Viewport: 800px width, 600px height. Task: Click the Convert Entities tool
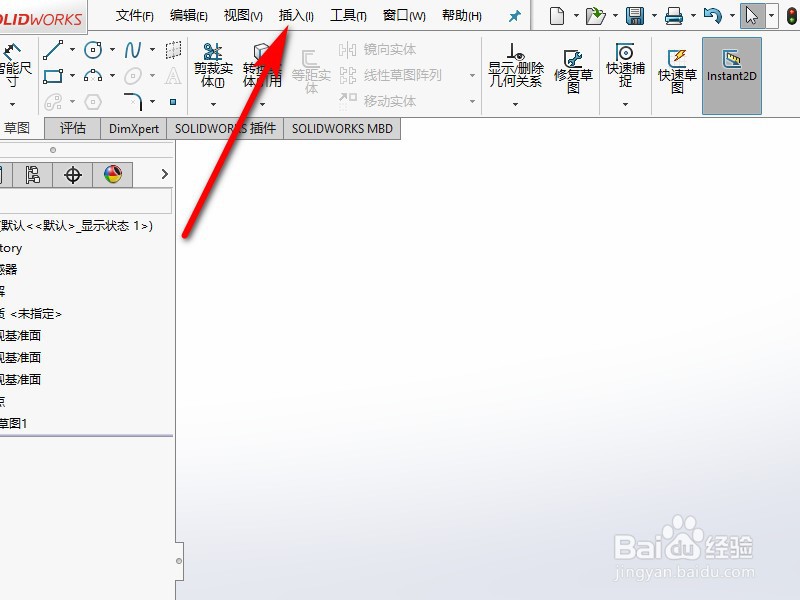point(262,65)
